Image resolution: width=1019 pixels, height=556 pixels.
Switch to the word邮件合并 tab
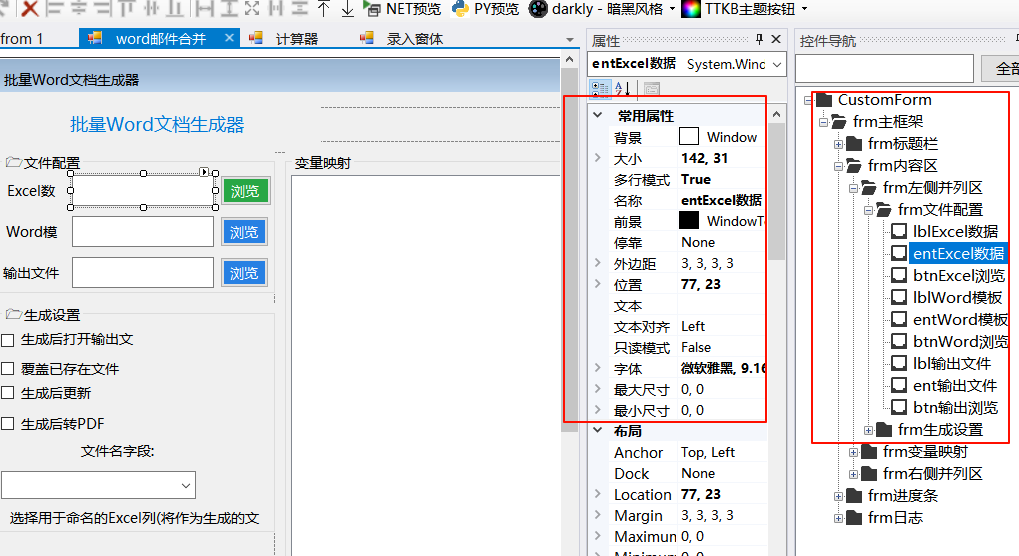click(x=161, y=39)
